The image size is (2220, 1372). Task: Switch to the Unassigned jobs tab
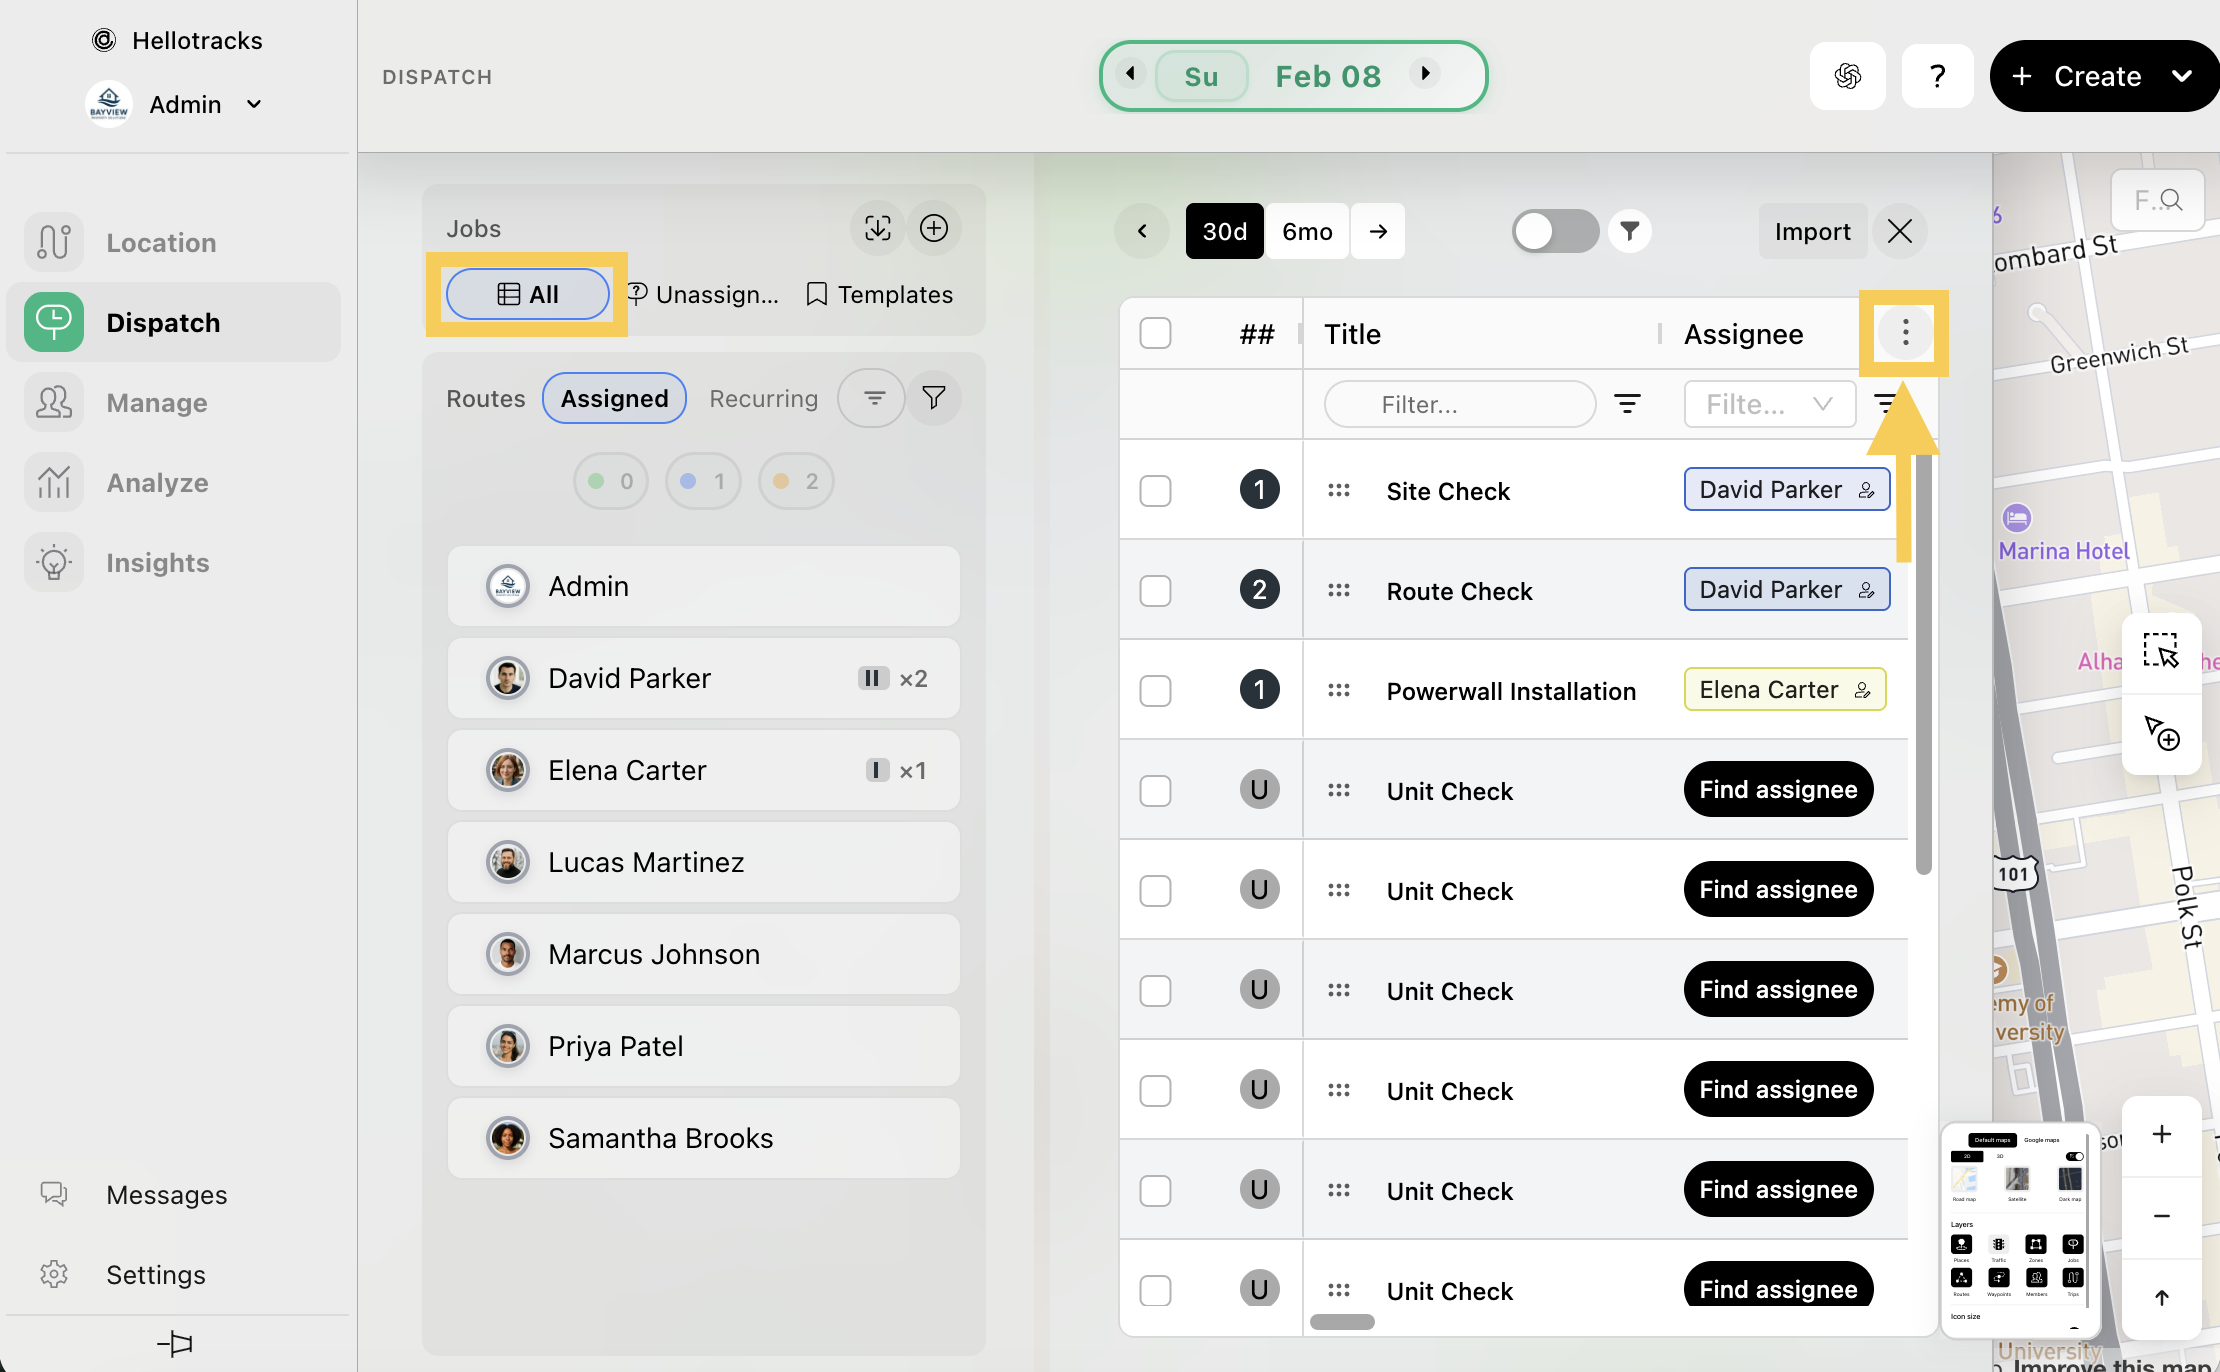click(x=703, y=294)
